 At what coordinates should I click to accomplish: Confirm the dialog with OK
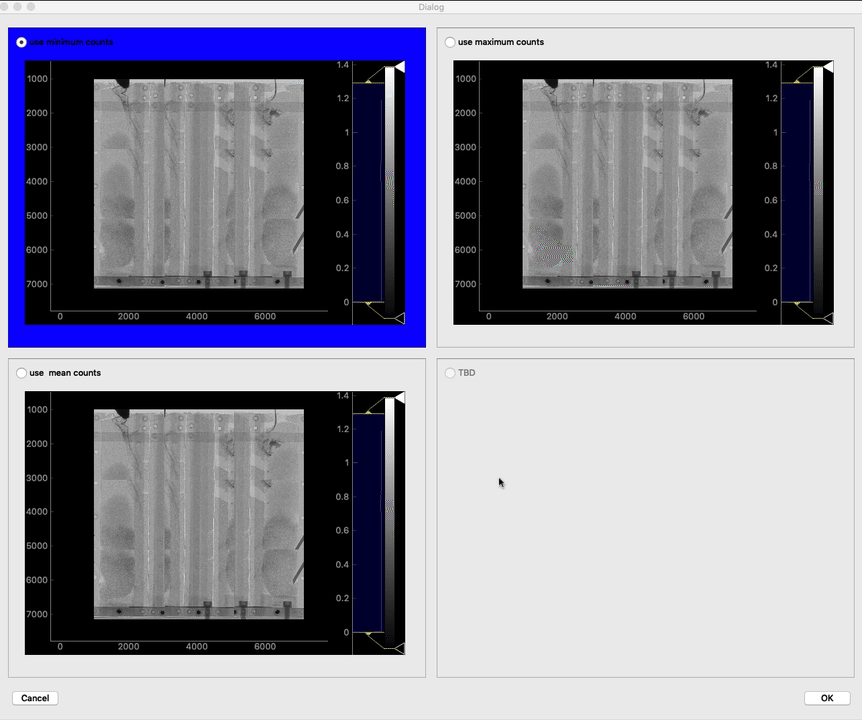(x=826, y=698)
